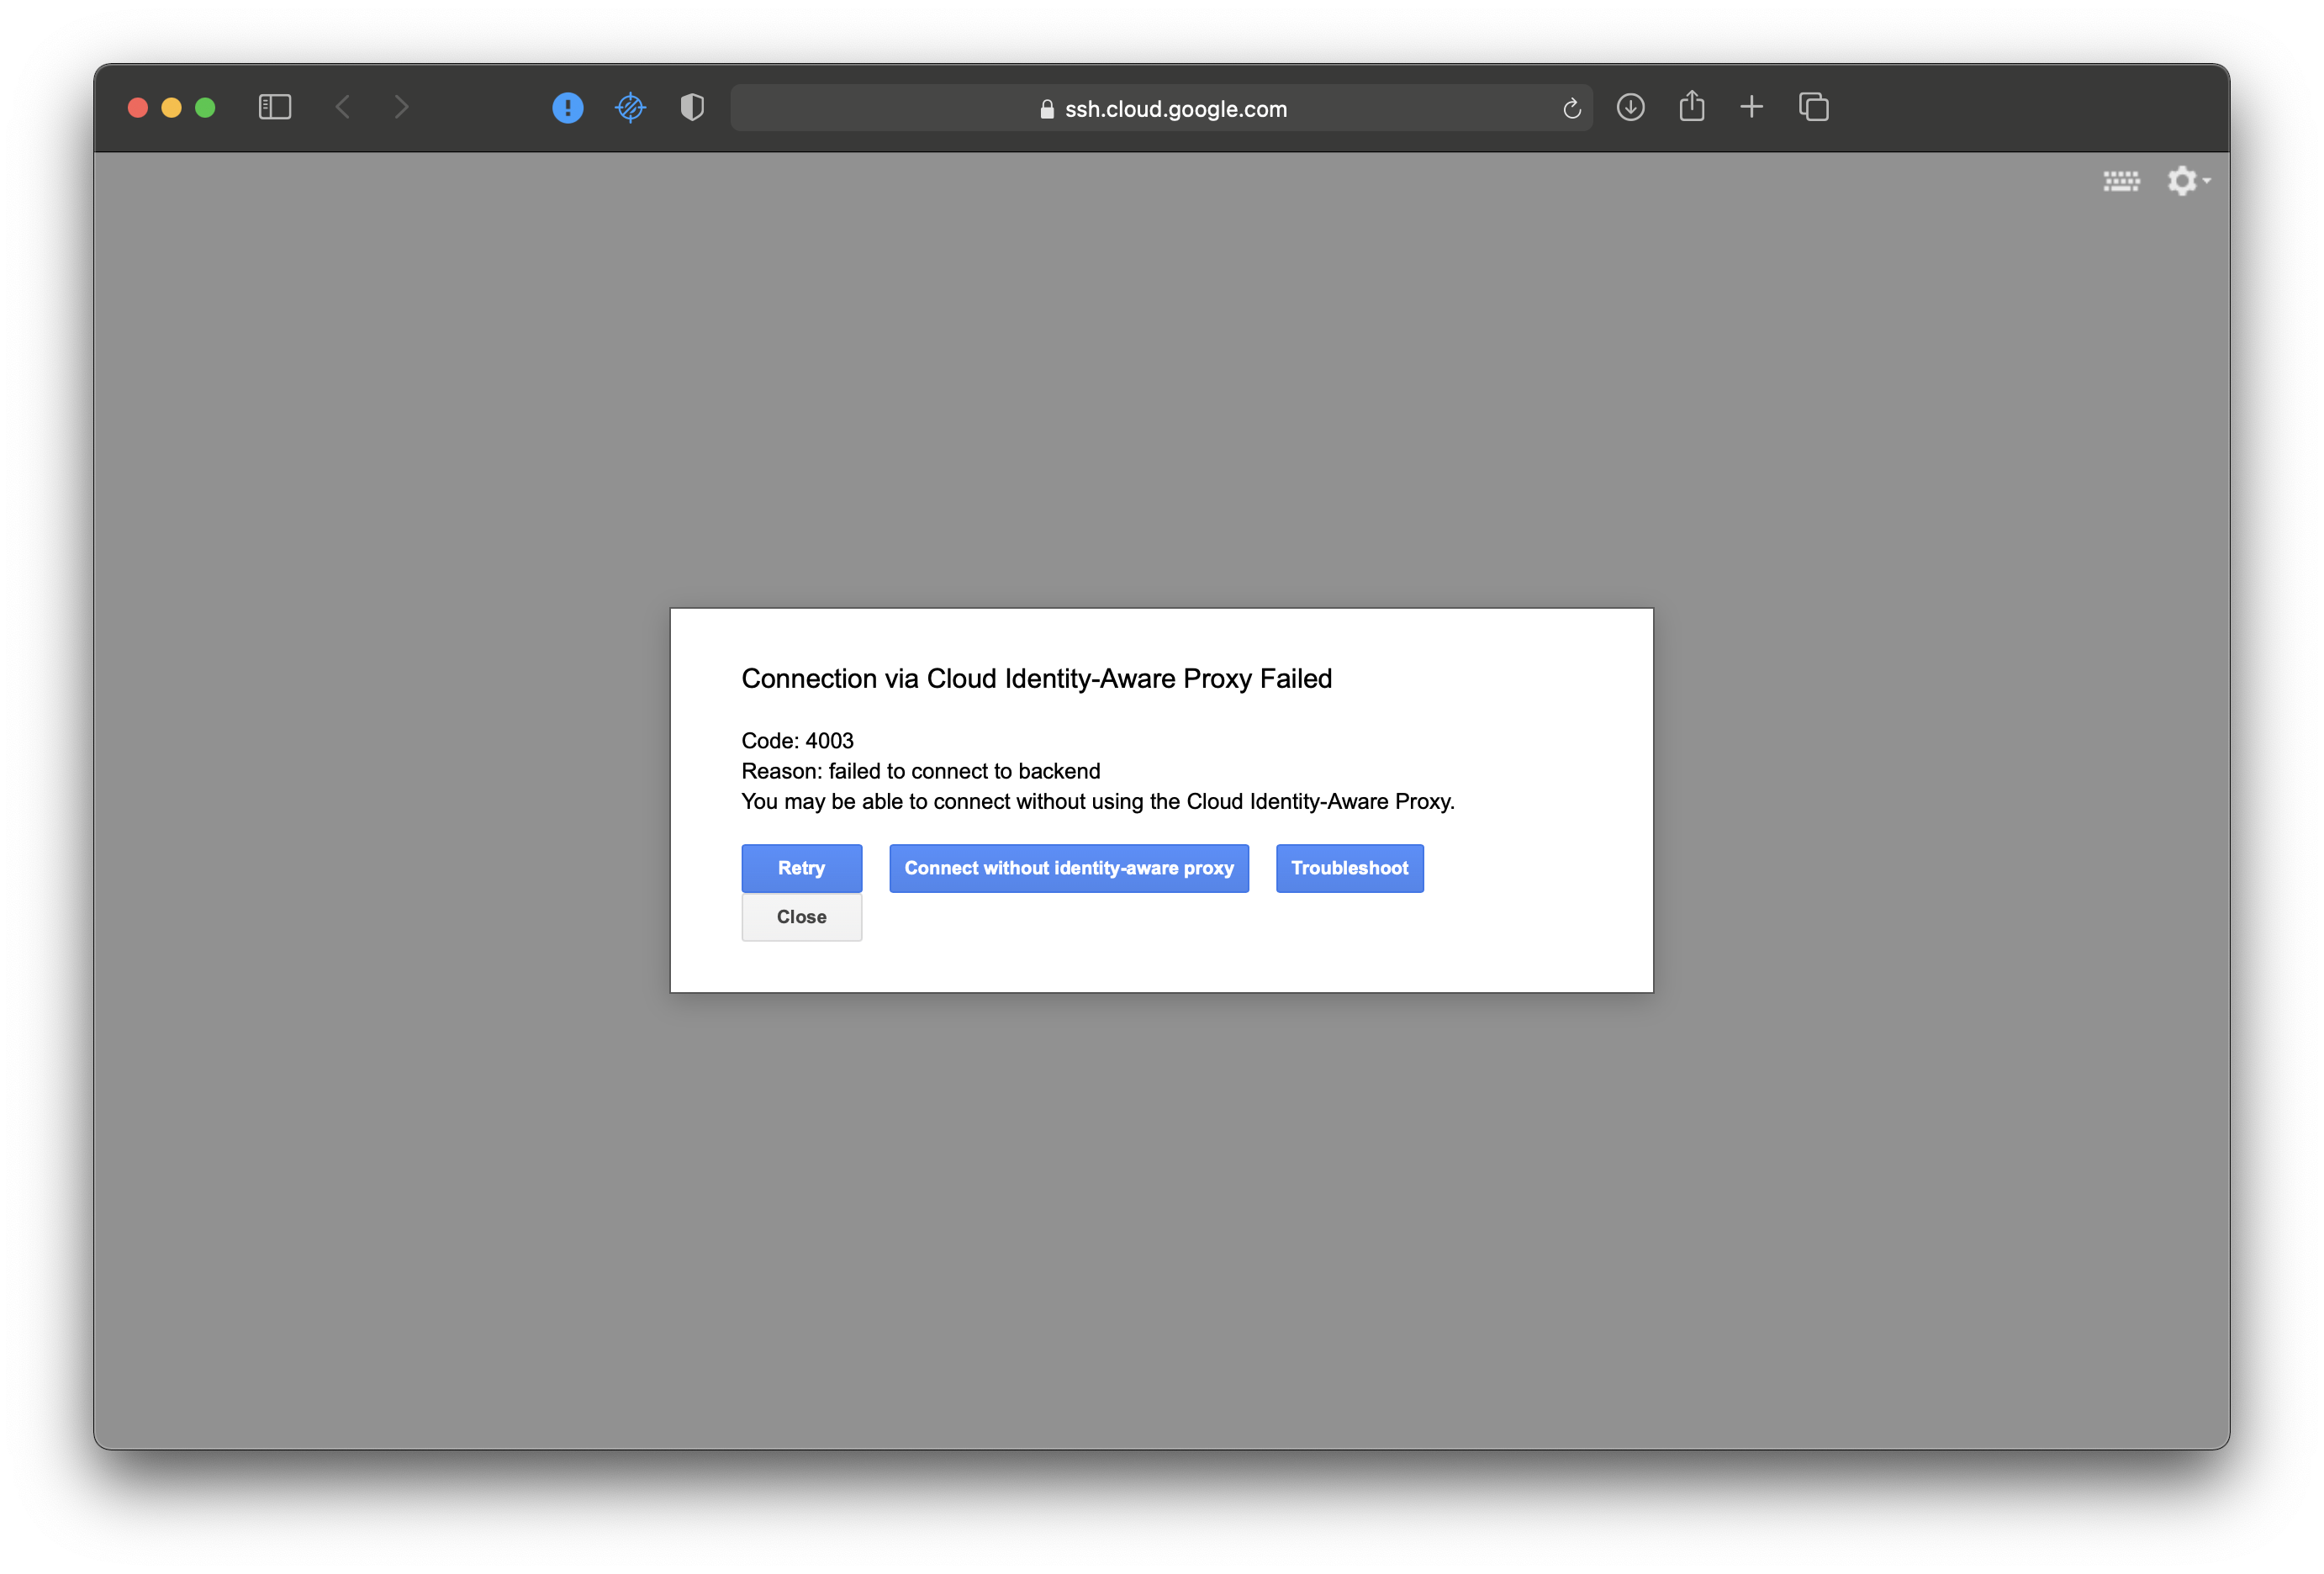Dismiss dialog with the Close button
2324x1574 pixels.
(801, 917)
